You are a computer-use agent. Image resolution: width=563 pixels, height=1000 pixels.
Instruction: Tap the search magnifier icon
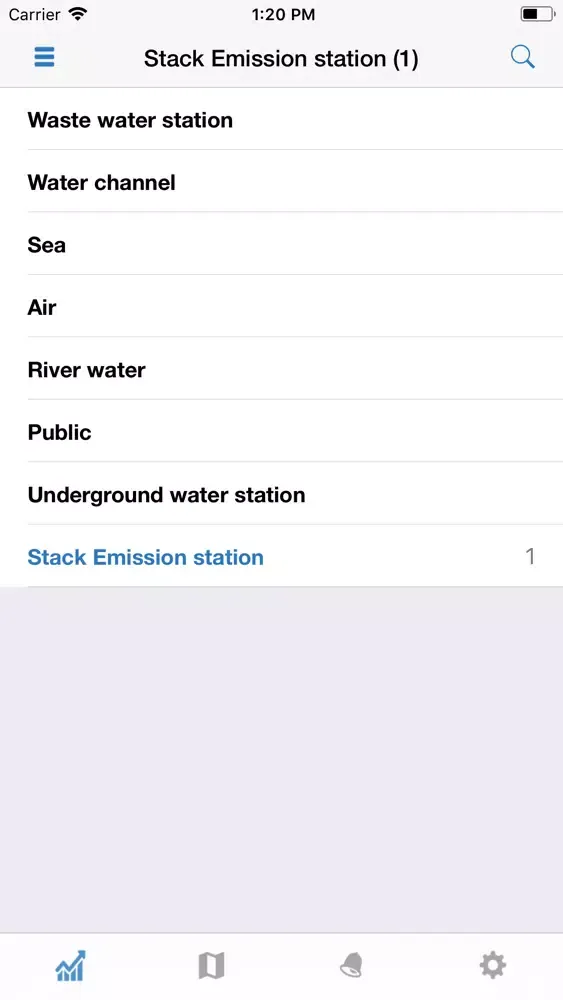(x=522, y=57)
